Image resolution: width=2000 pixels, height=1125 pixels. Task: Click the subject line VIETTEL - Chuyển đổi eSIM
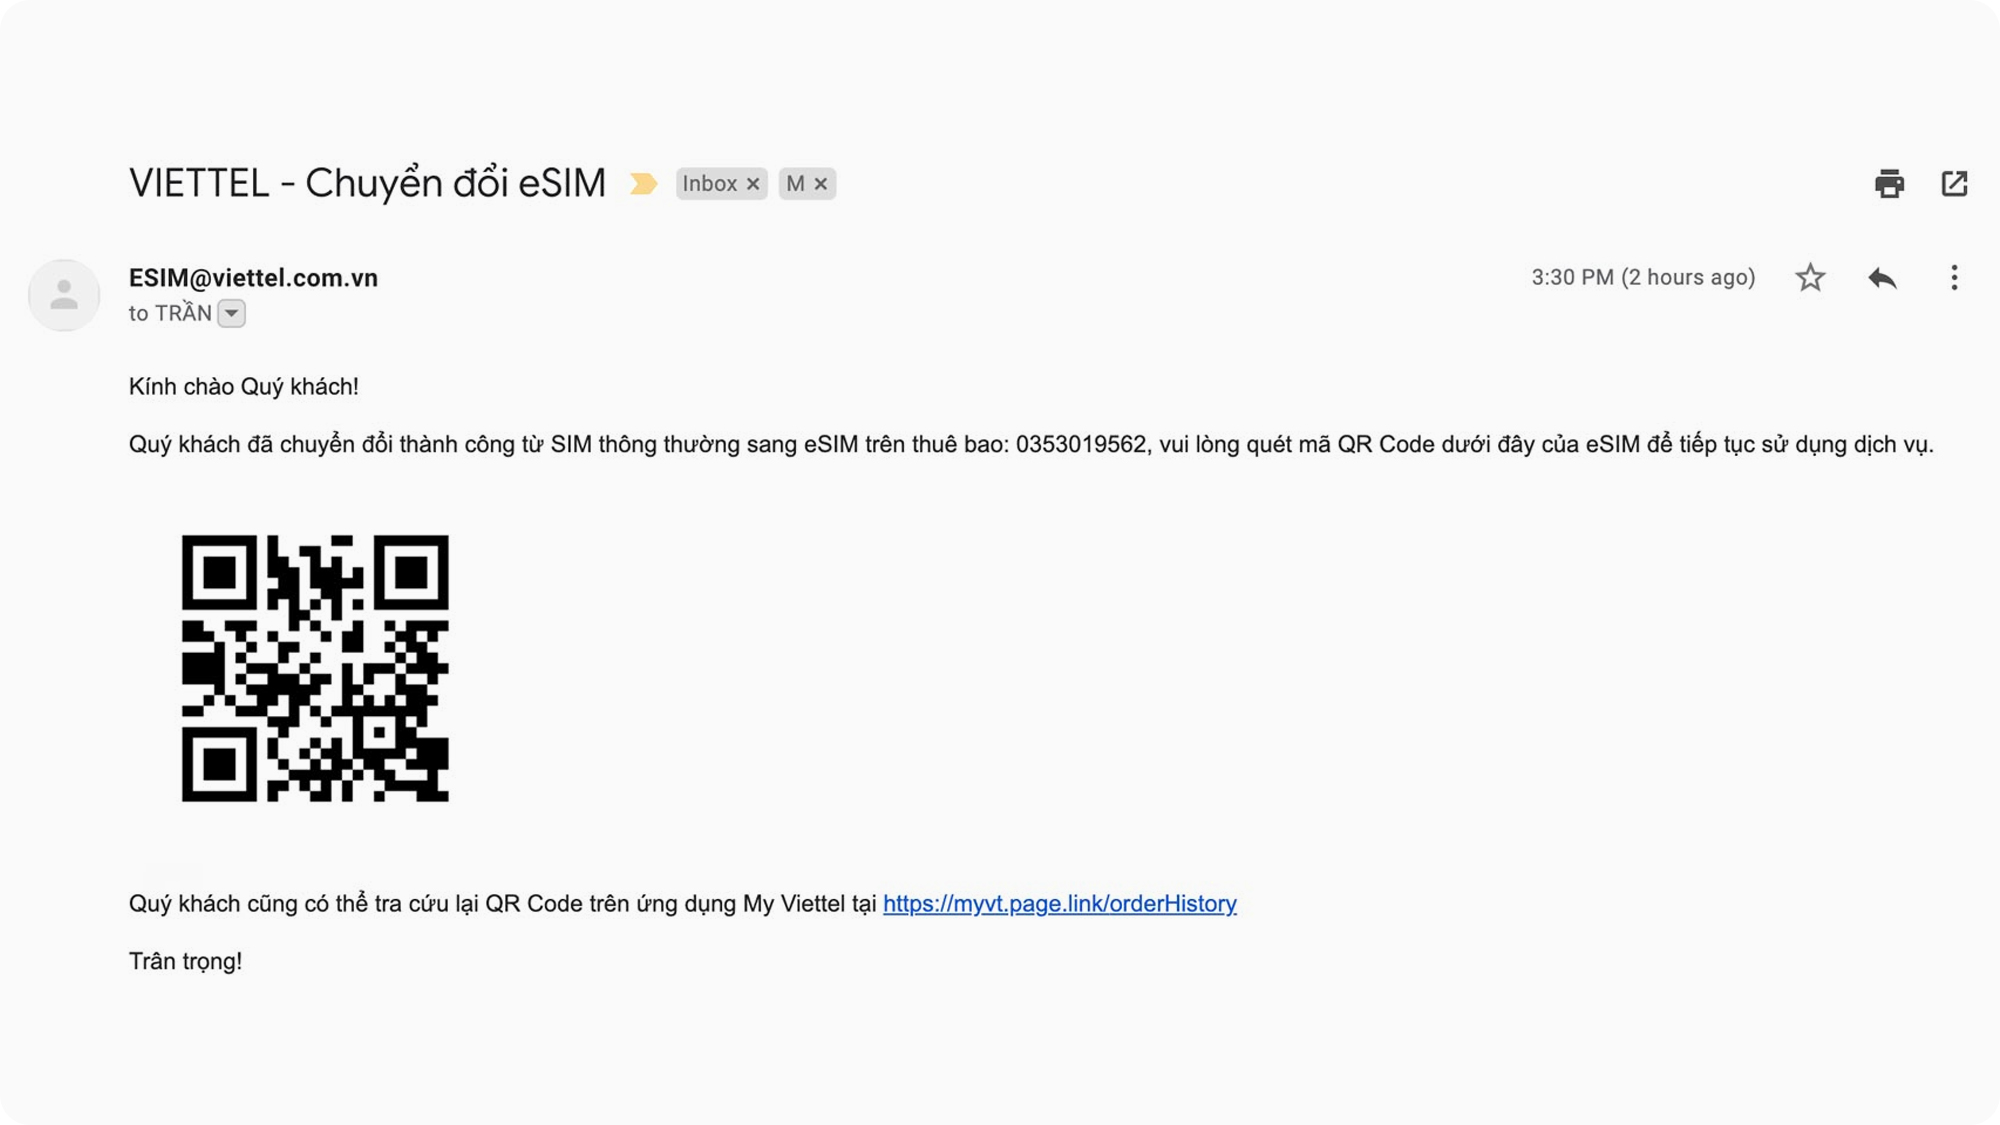367,184
